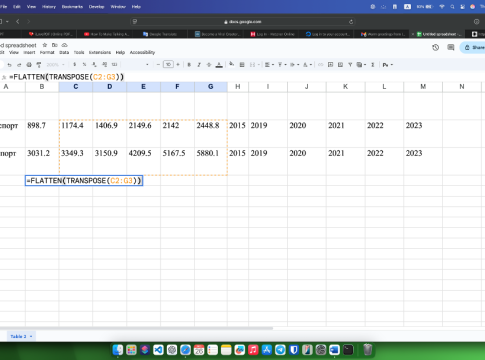Increase decimal places
This screenshot has height=360, width=485.
(104, 65)
